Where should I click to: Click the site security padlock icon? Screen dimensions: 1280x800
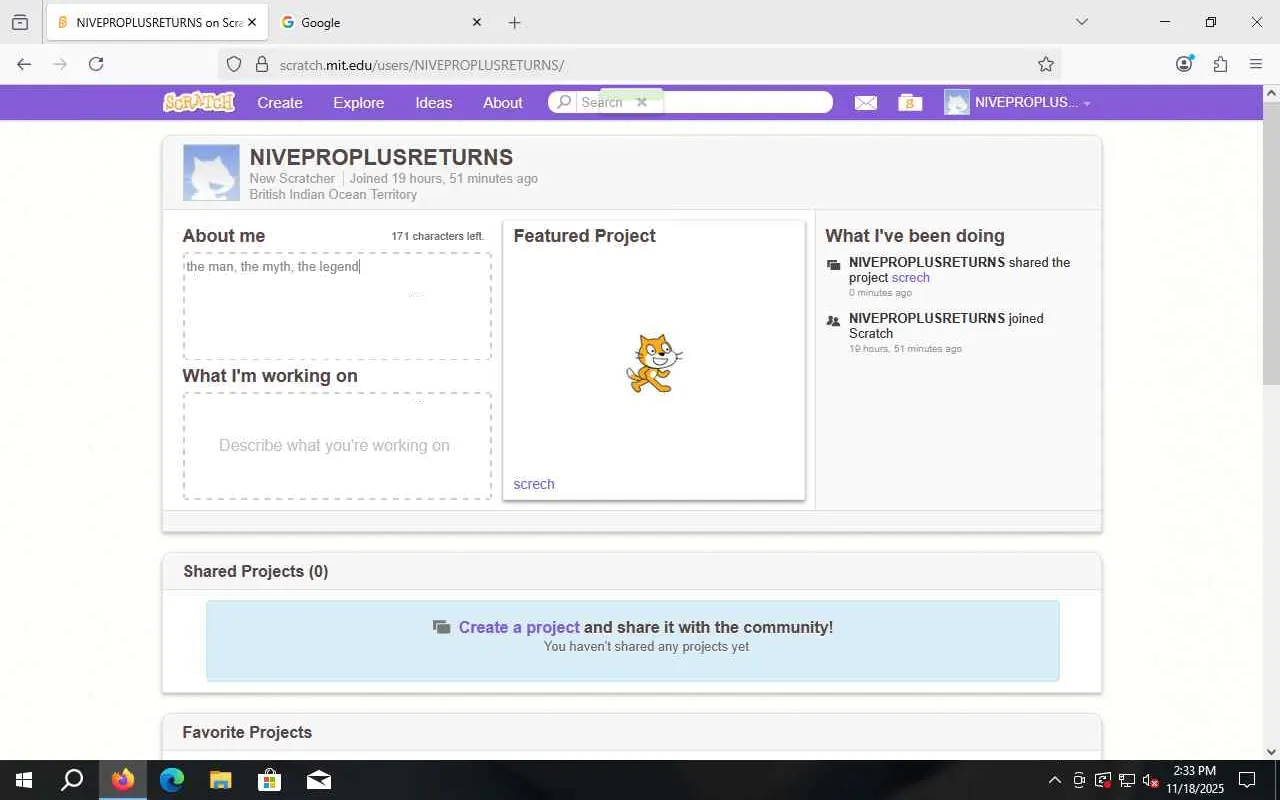pyautogui.click(x=262, y=64)
